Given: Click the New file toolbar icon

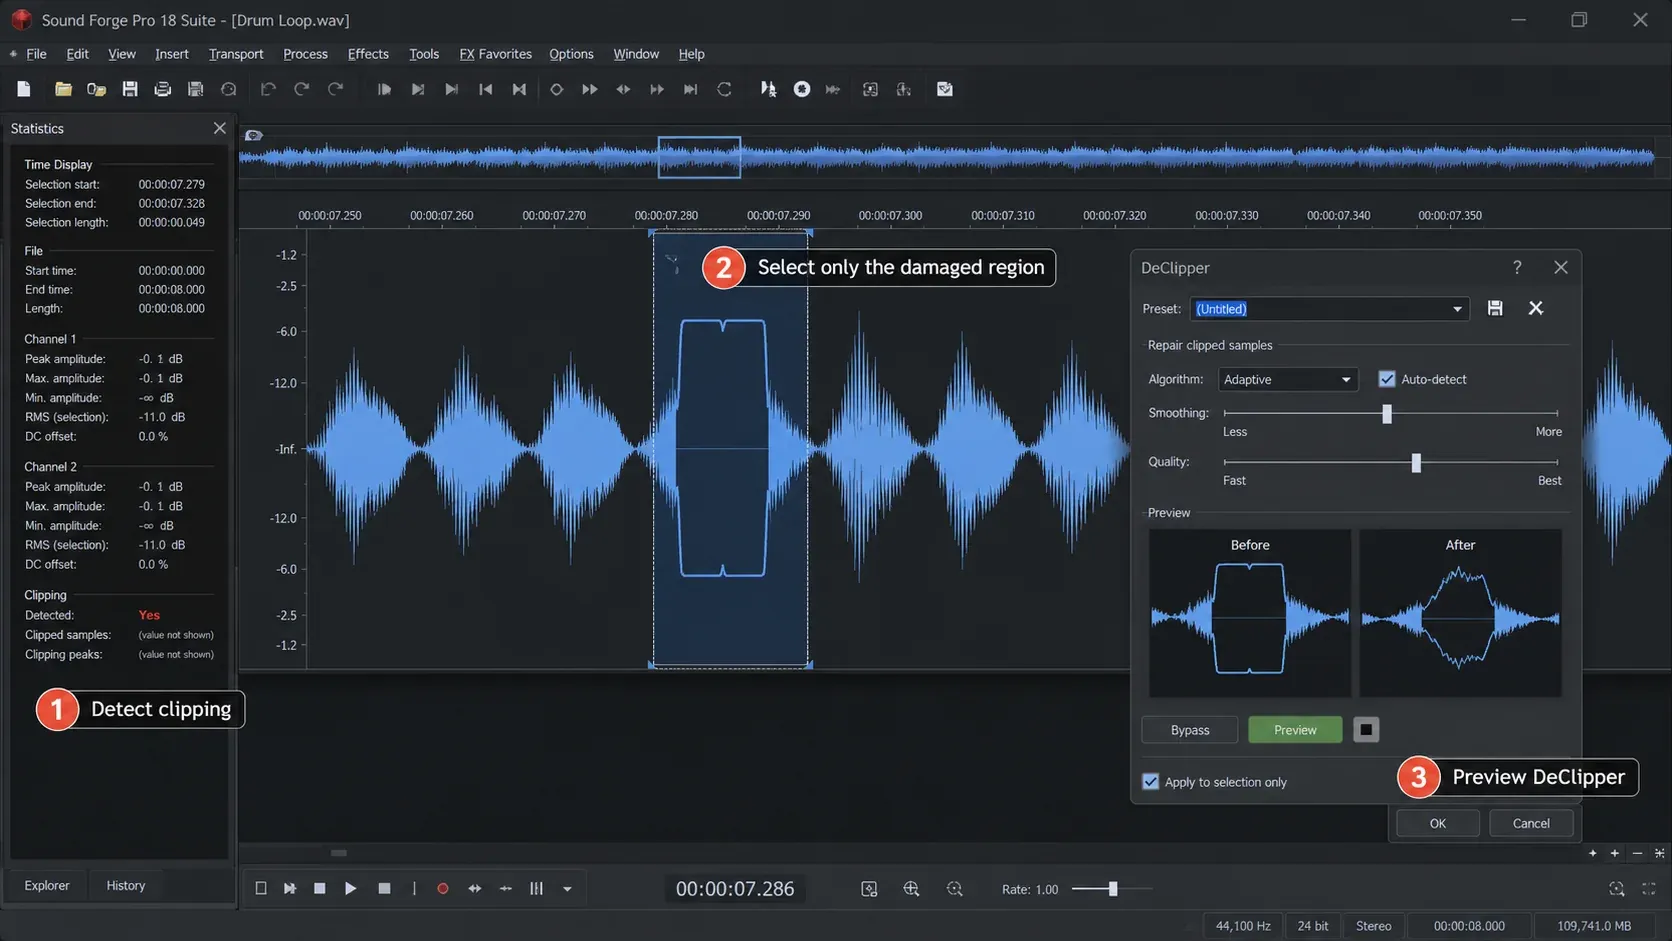Looking at the screenshot, I should click(24, 89).
